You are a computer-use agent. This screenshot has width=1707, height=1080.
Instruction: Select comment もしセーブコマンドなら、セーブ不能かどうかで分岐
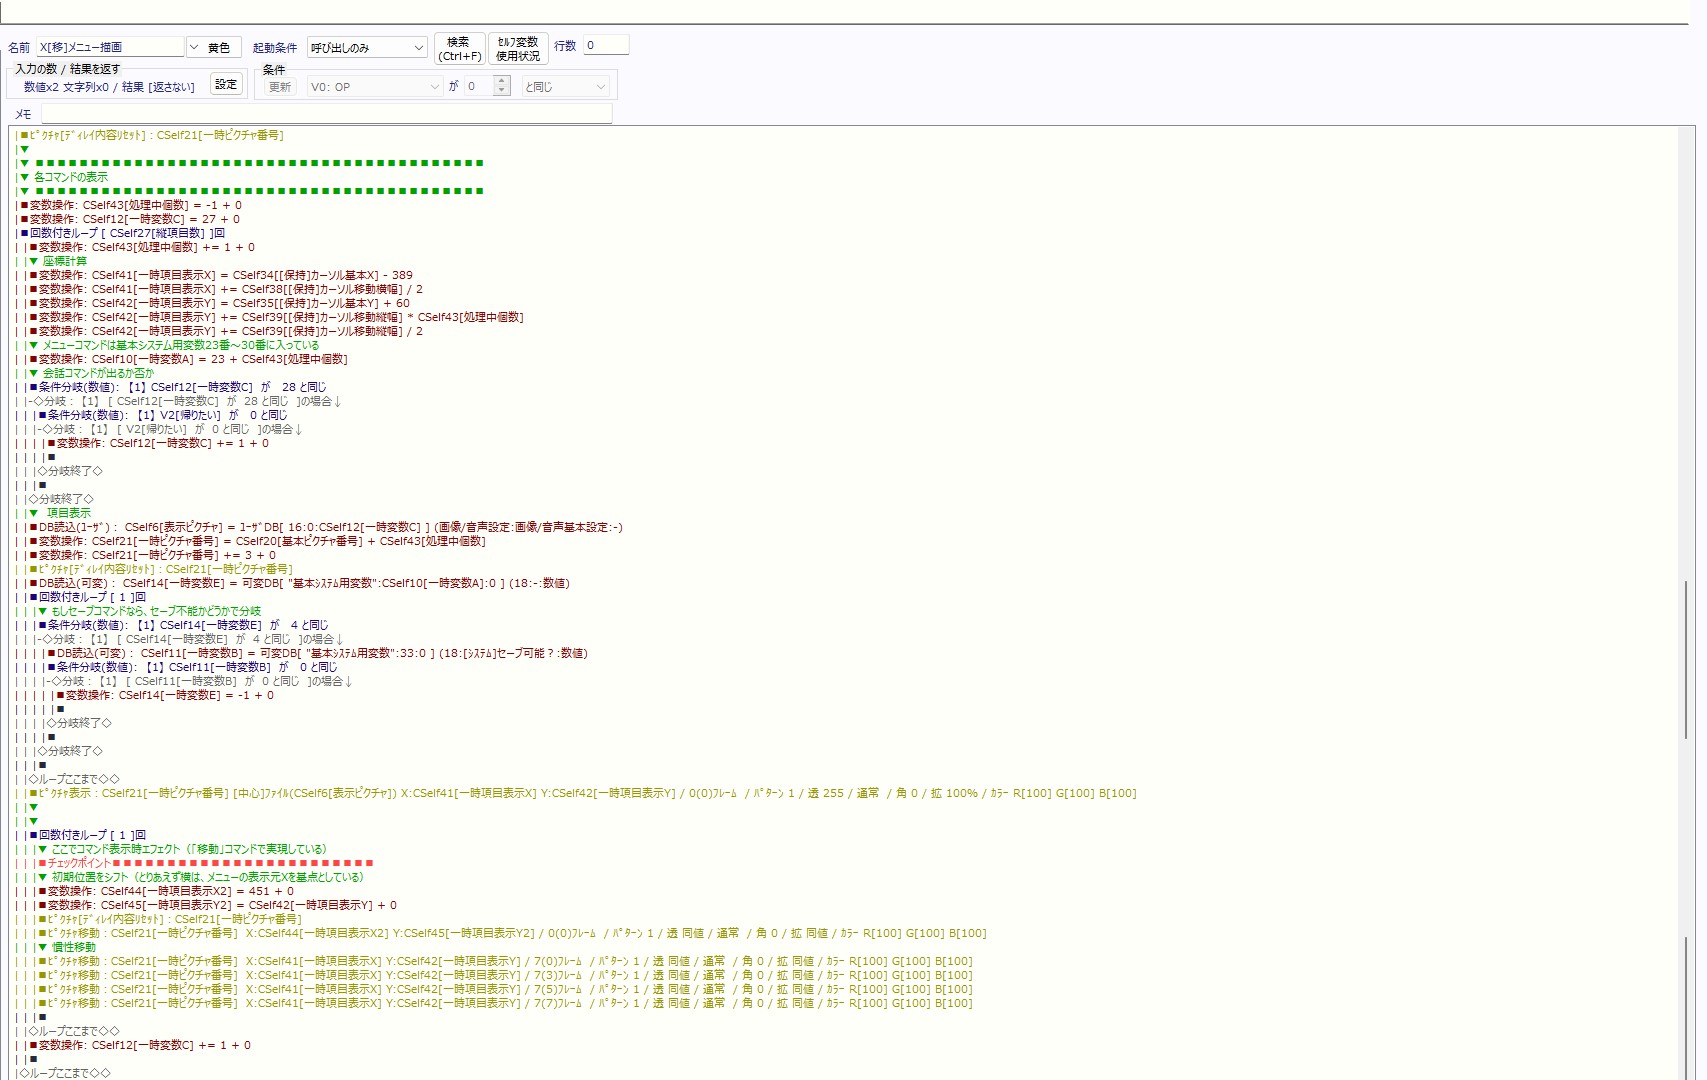[x=156, y=611]
